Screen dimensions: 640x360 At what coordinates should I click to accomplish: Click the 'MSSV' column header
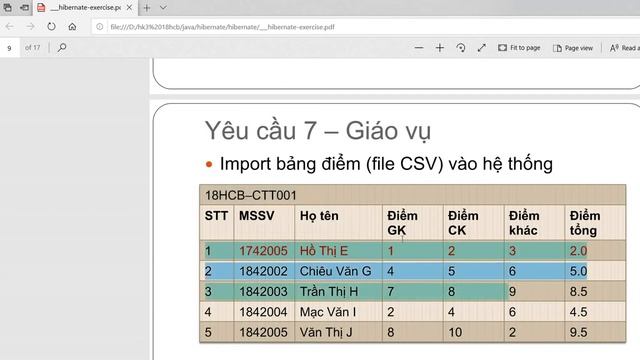pyautogui.click(x=256, y=216)
